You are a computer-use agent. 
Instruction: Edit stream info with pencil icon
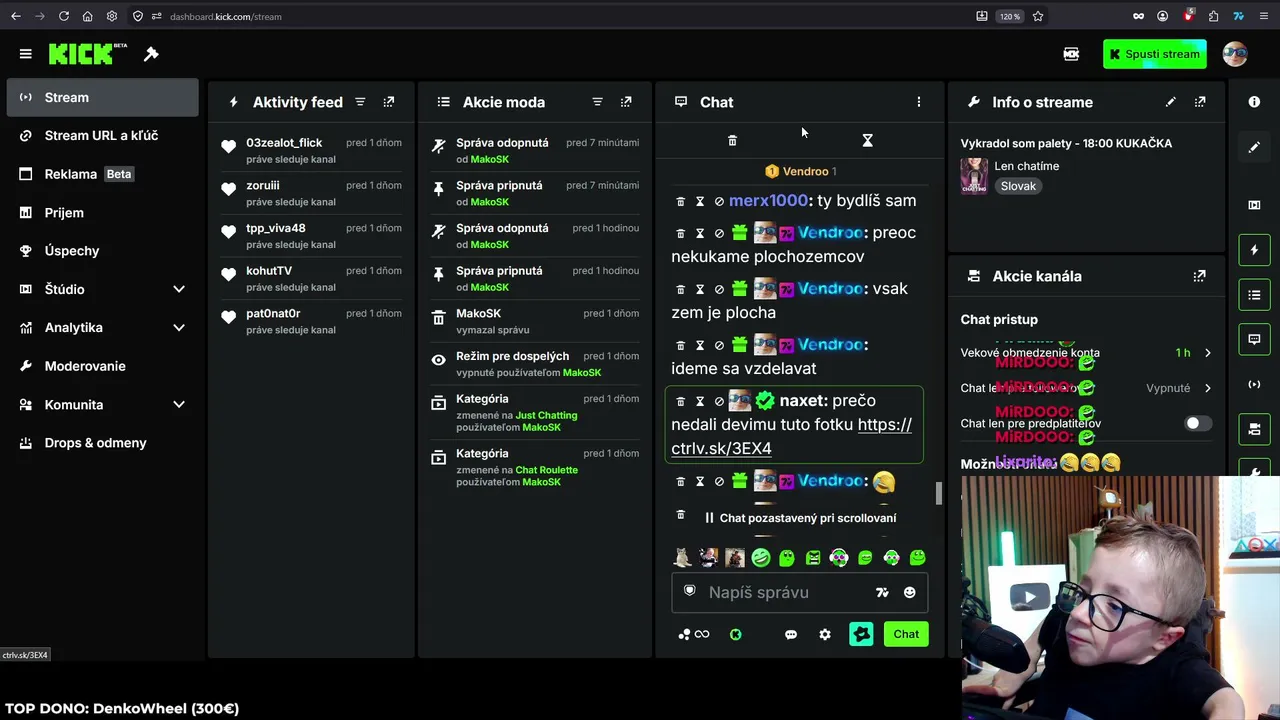tap(1171, 102)
